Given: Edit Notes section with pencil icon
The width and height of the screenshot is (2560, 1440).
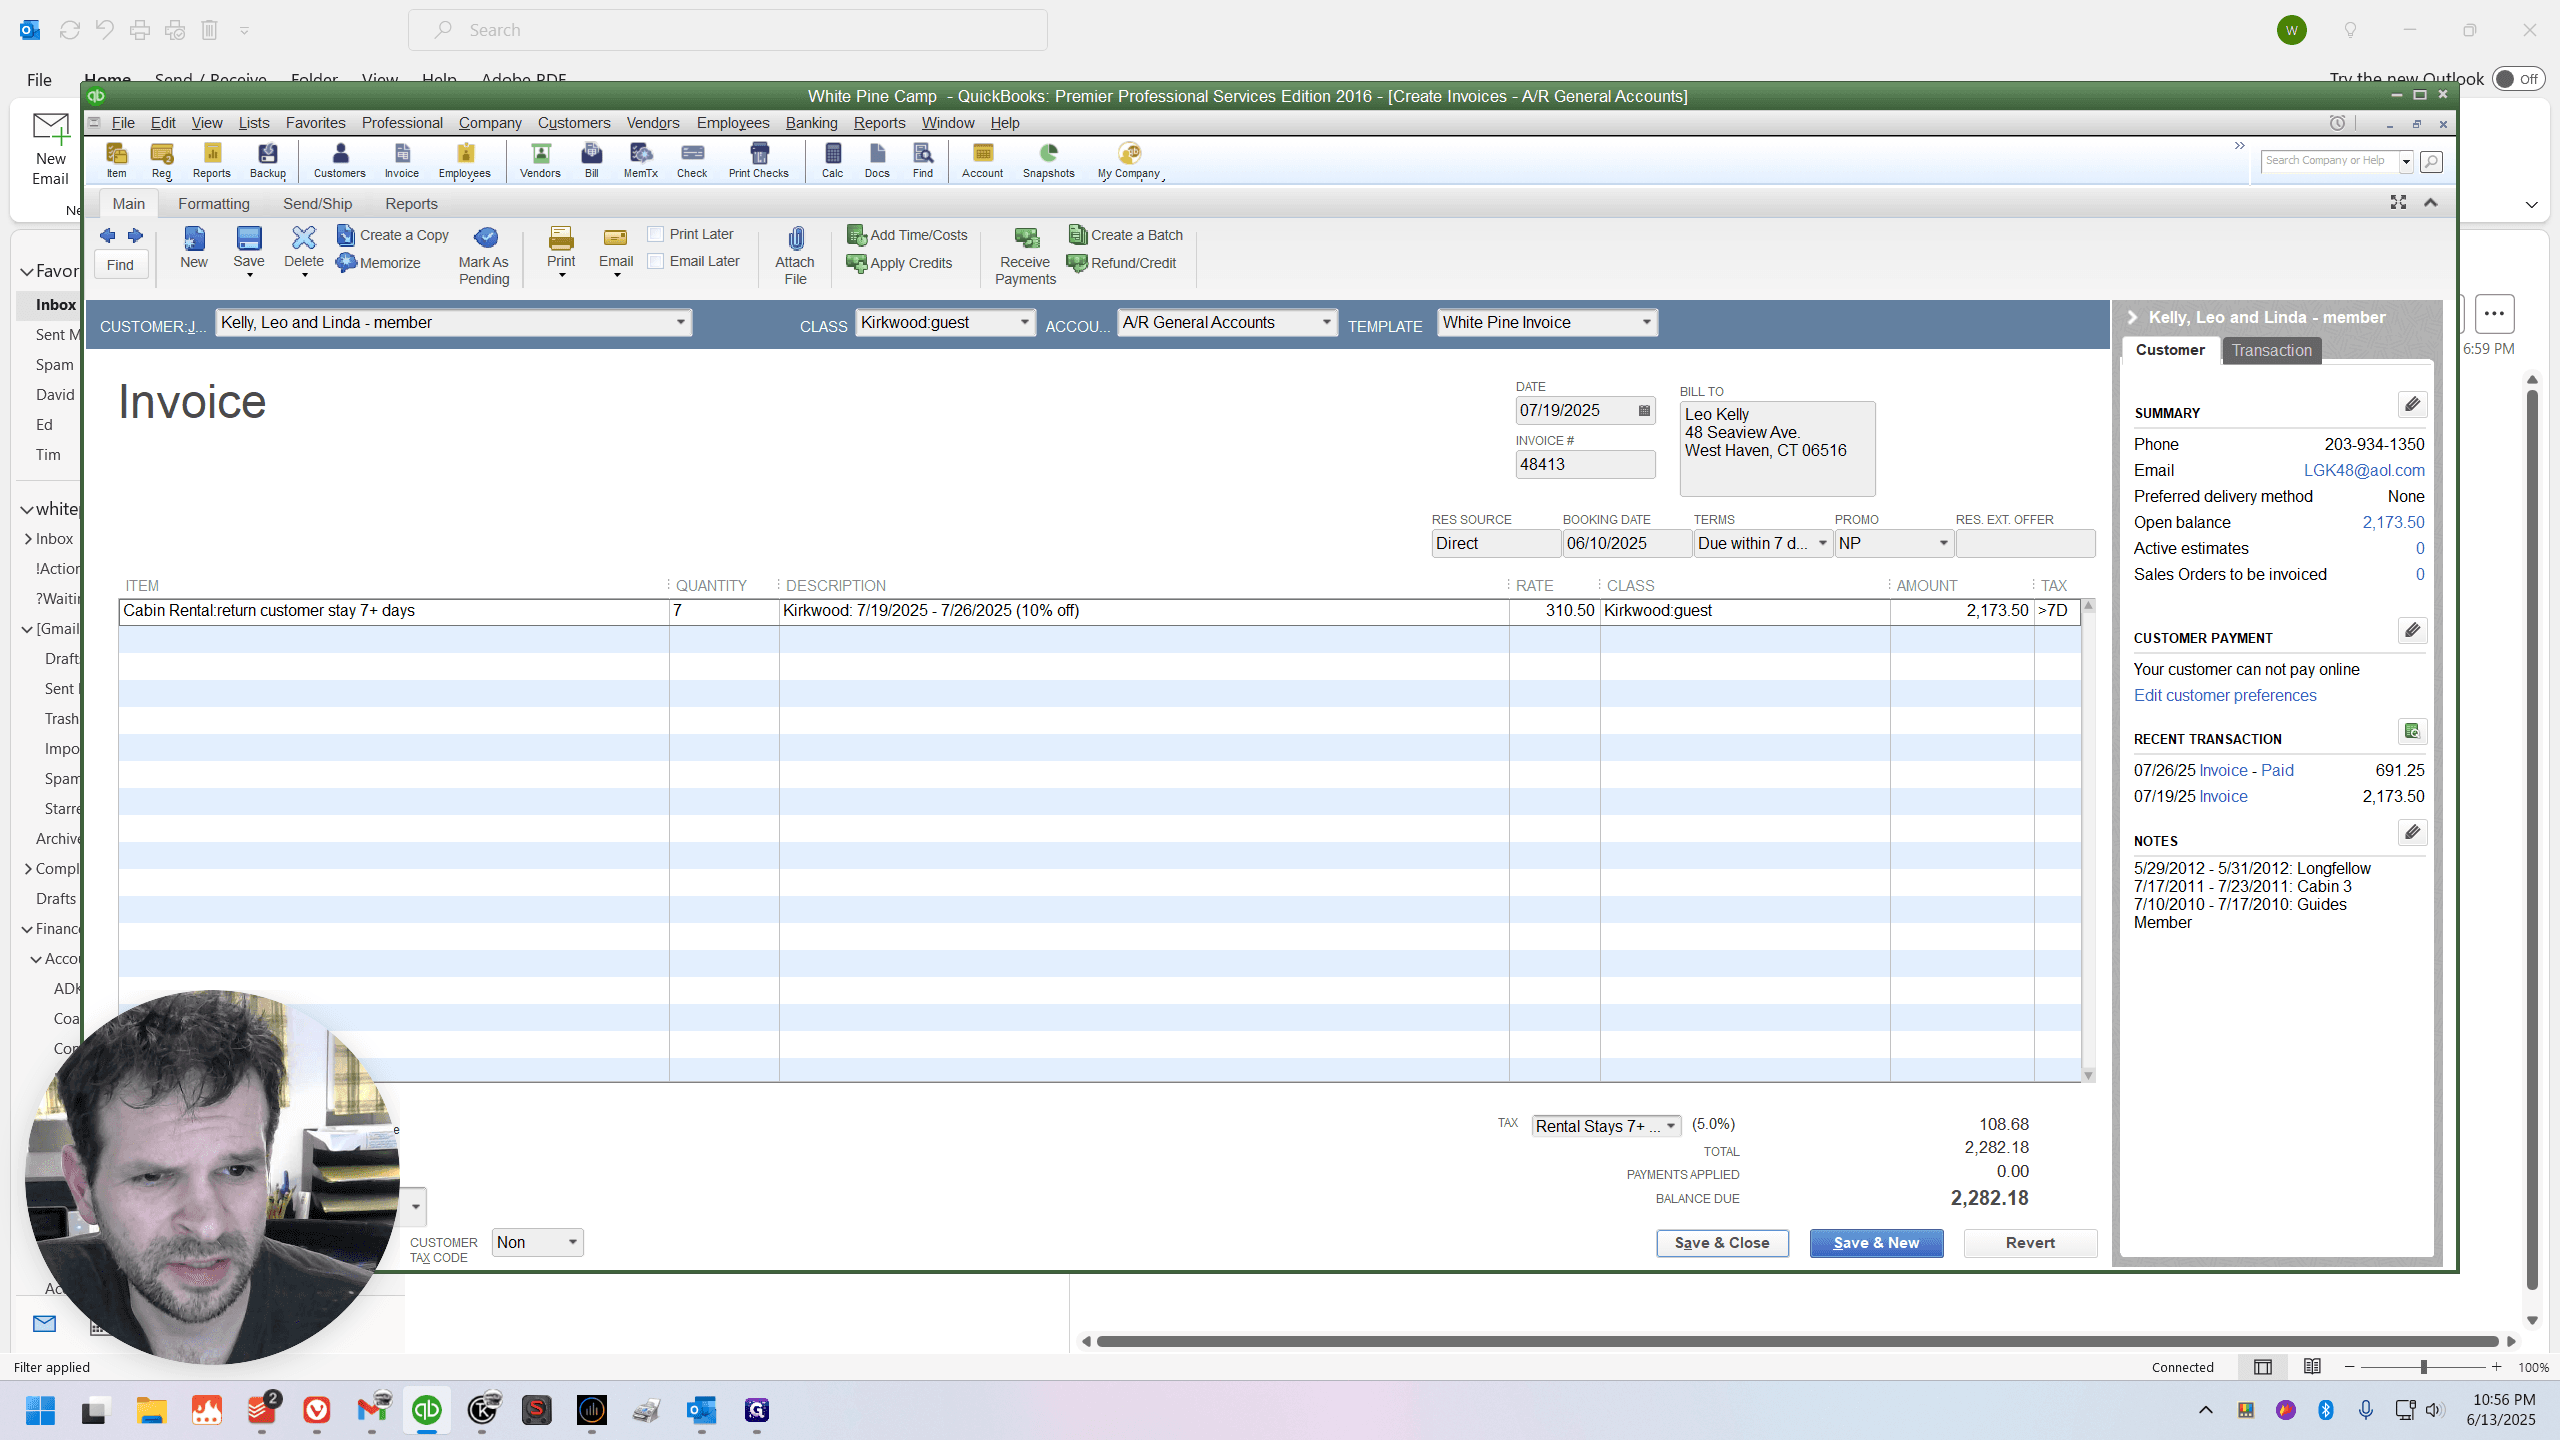Looking at the screenshot, I should point(2412,832).
